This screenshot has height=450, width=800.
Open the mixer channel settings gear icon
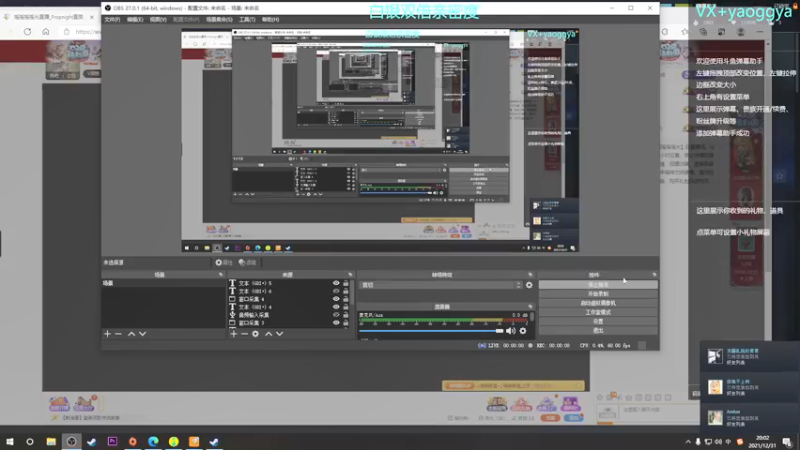(523, 331)
